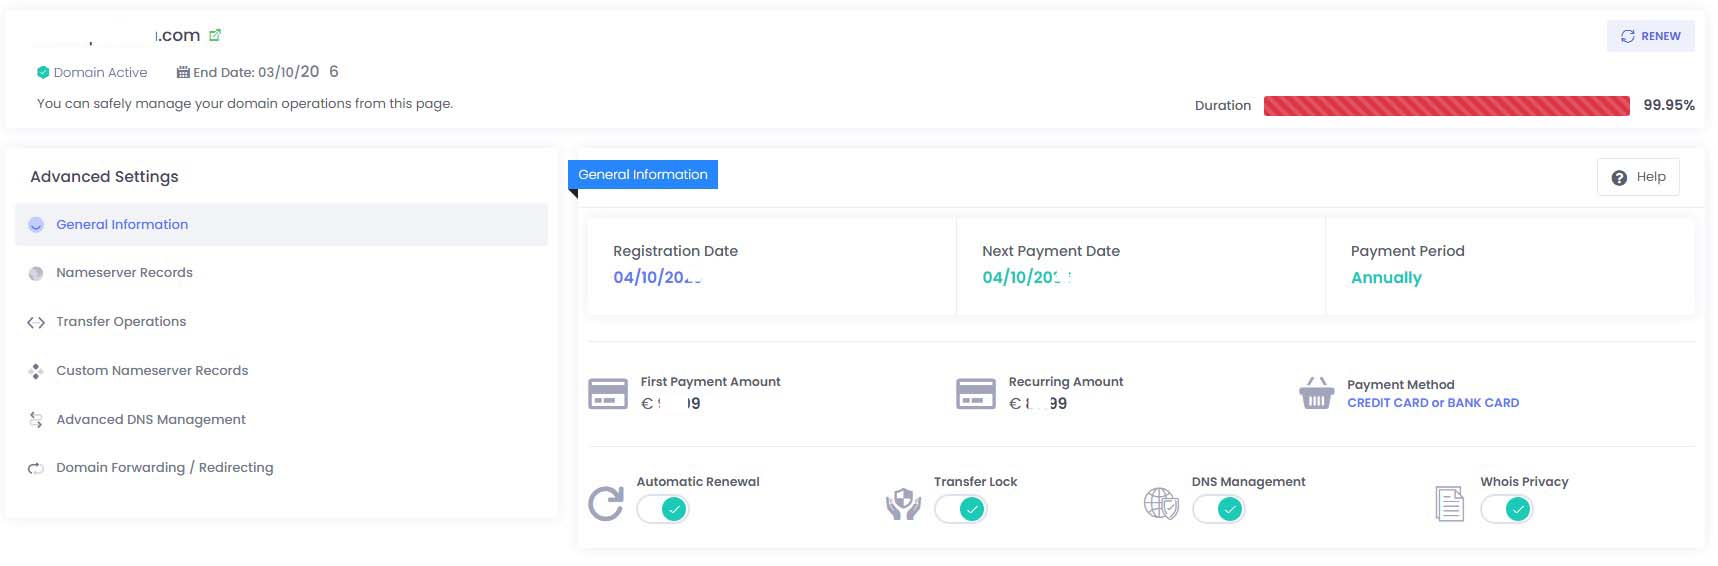
Task: Turn off the Transfer Lock switch
Action: (961, 509)
